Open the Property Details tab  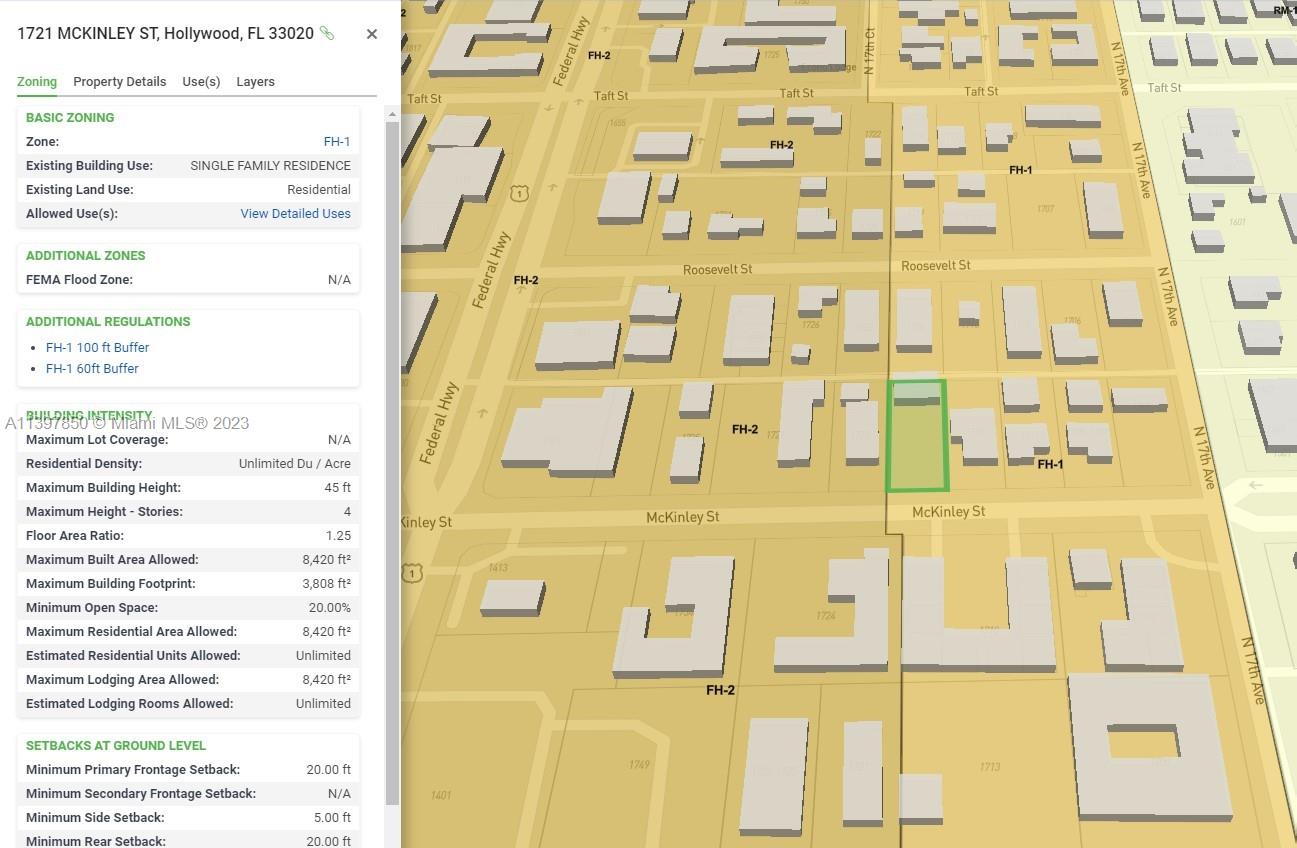point(119,82)
